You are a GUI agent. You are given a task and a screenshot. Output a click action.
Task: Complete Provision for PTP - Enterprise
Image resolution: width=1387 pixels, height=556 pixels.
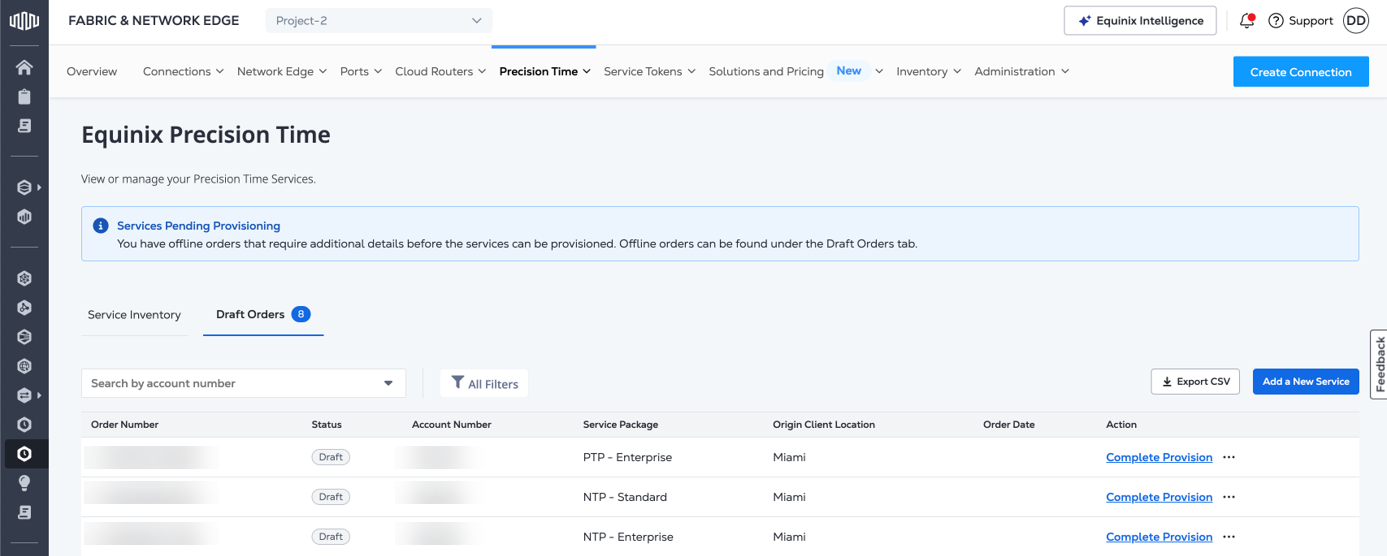pos(1159,457)
